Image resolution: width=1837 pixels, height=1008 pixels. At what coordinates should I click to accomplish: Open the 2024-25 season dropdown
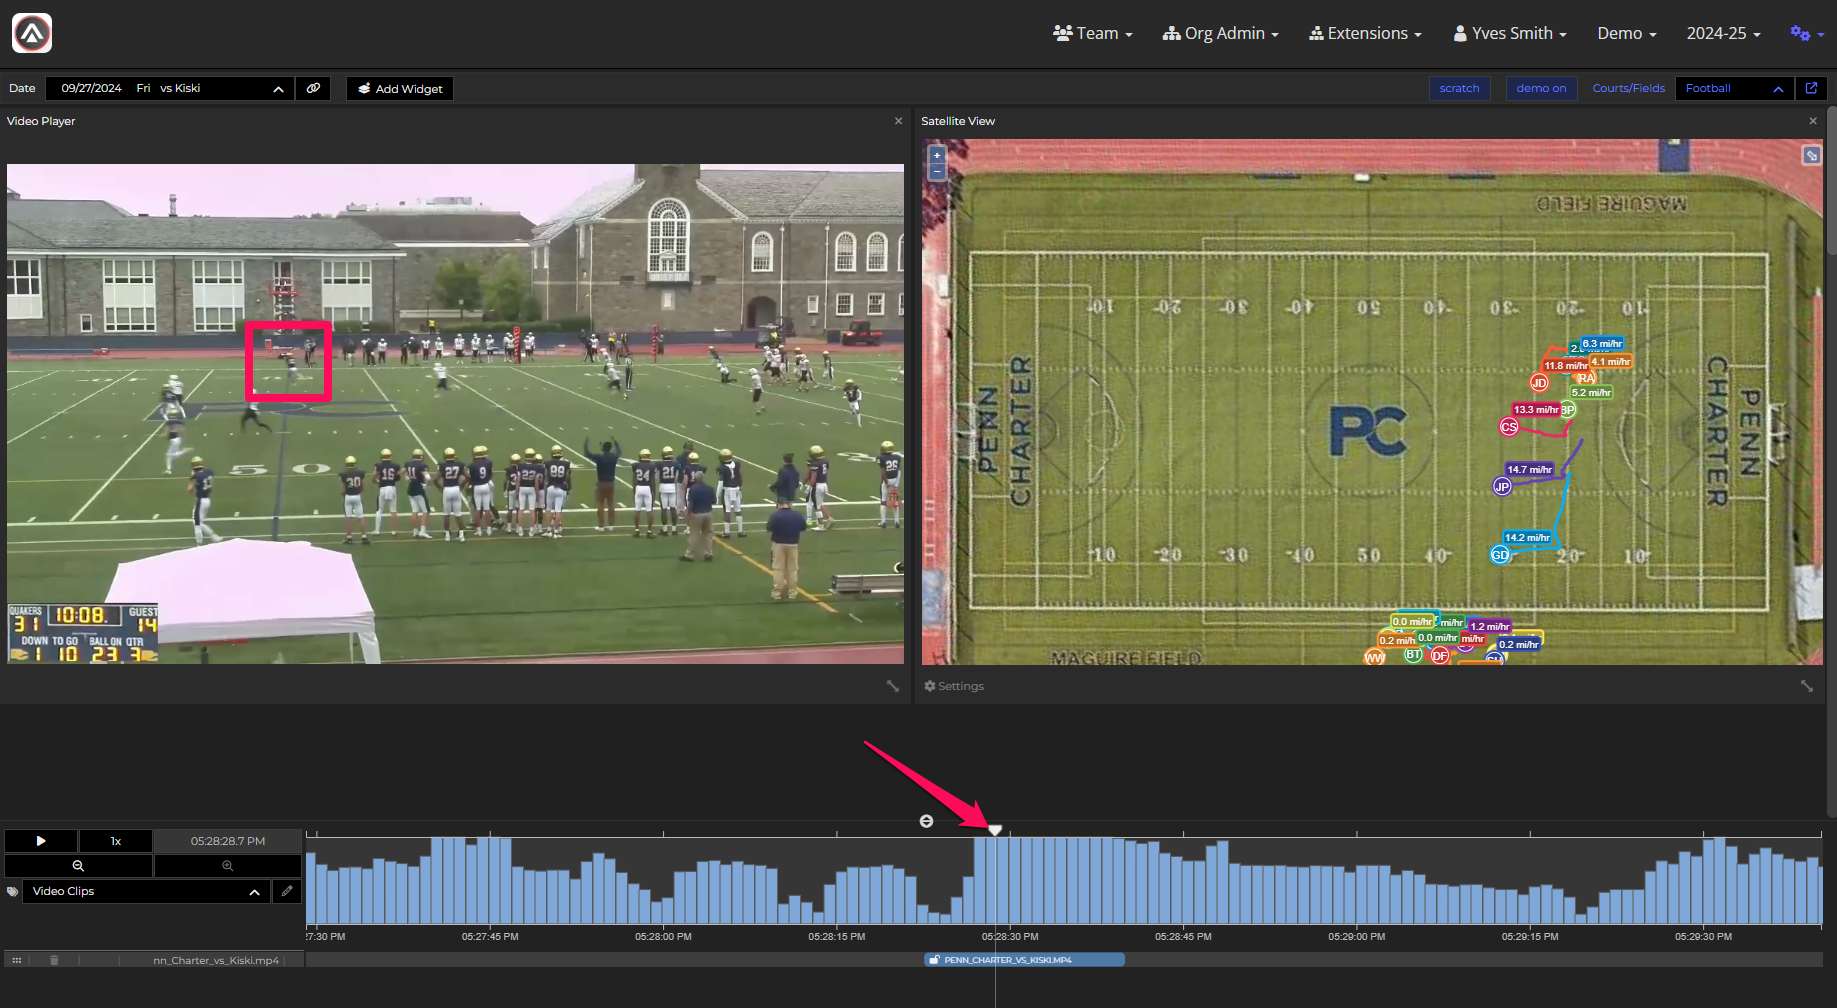(1724, 33)
